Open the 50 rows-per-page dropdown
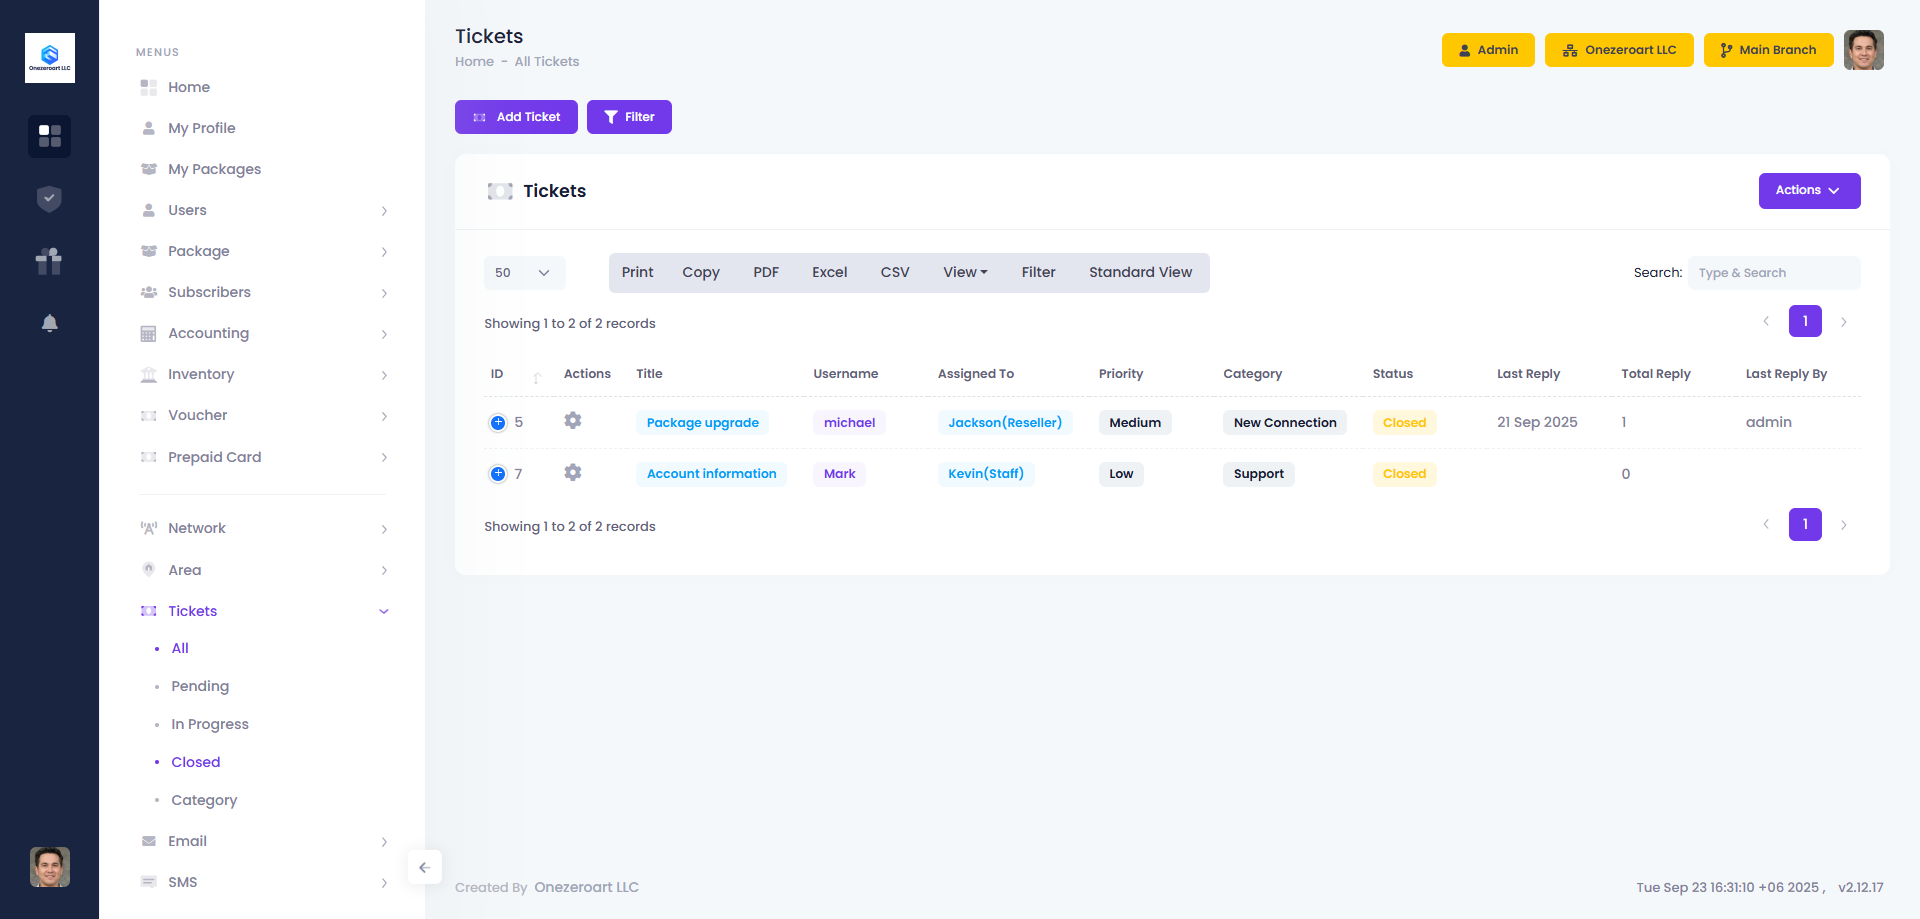 523,273
